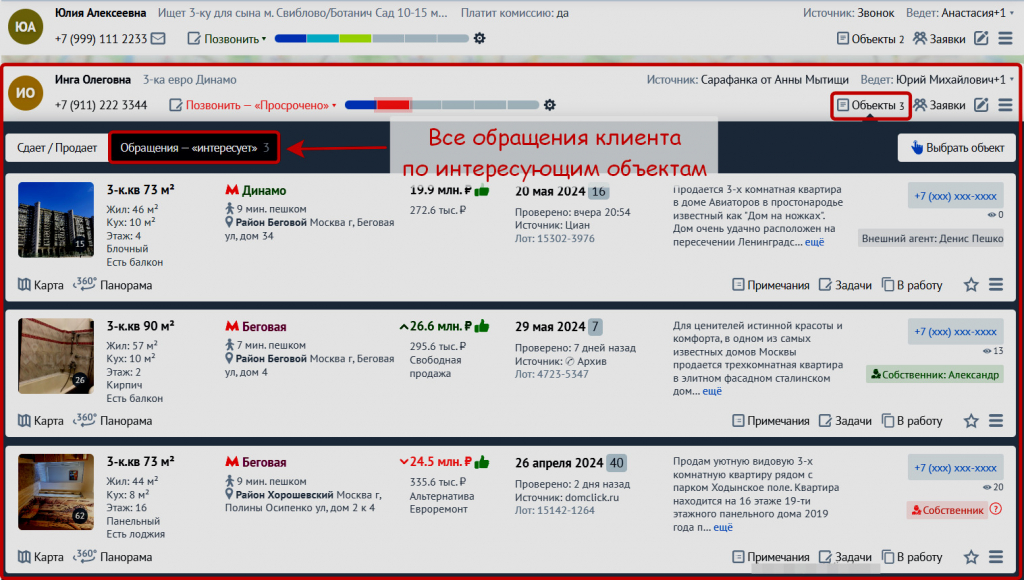Screen dimensions: 1024x580
Task: Reveal hidden phone number on Динамо listing
Action: [955, 196]
